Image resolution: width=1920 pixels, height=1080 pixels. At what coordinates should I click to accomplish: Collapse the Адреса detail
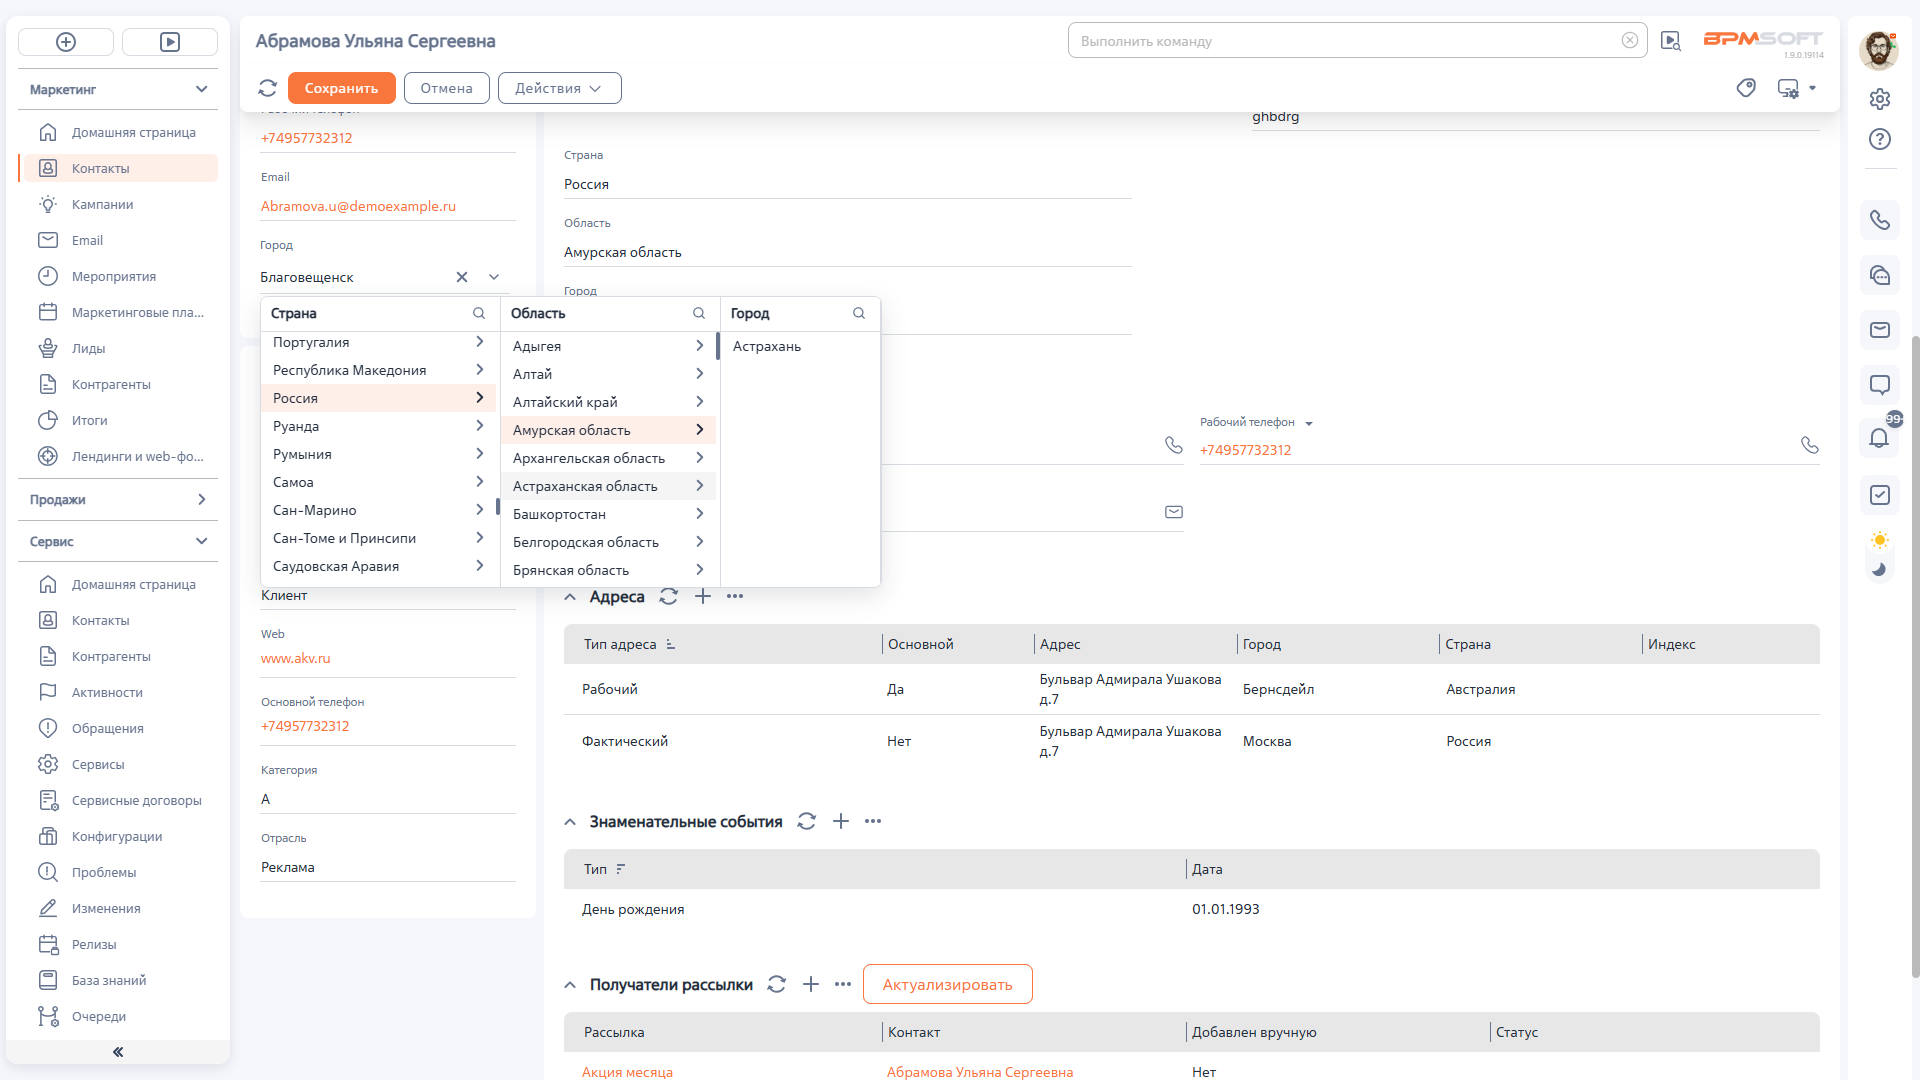[570, 597]
